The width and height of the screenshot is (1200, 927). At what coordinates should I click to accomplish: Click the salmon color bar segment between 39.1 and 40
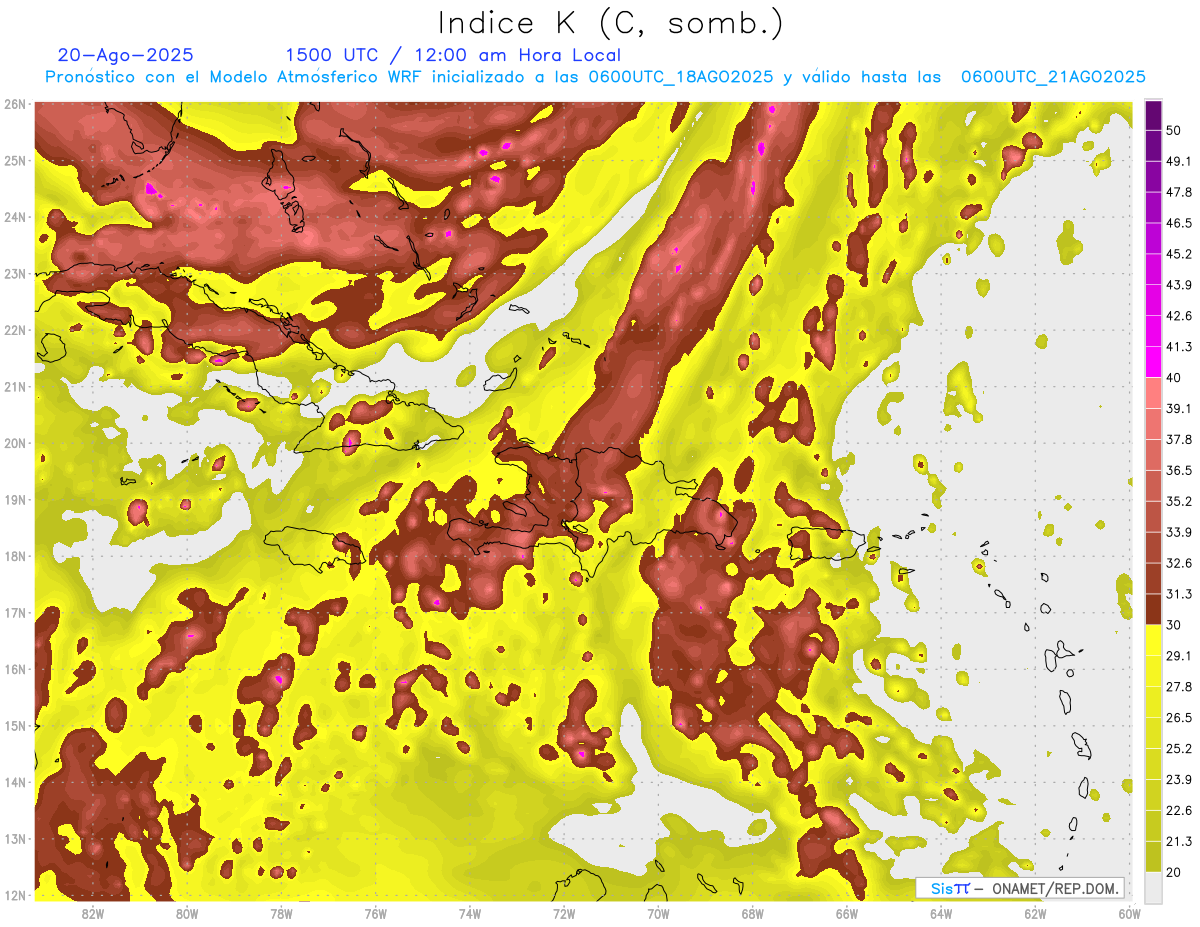[1153, 393]
